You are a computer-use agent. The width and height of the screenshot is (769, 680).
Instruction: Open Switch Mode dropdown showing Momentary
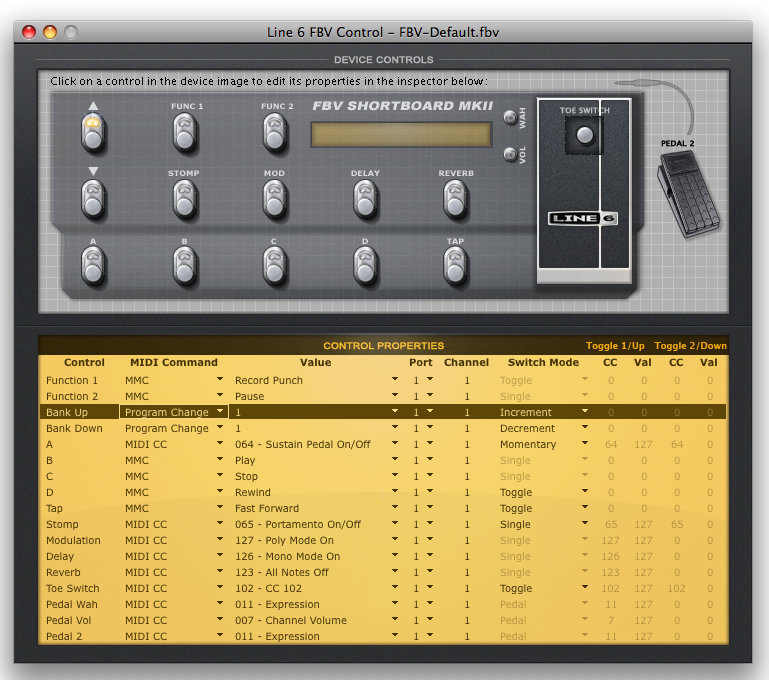click(x=585, y=444)
